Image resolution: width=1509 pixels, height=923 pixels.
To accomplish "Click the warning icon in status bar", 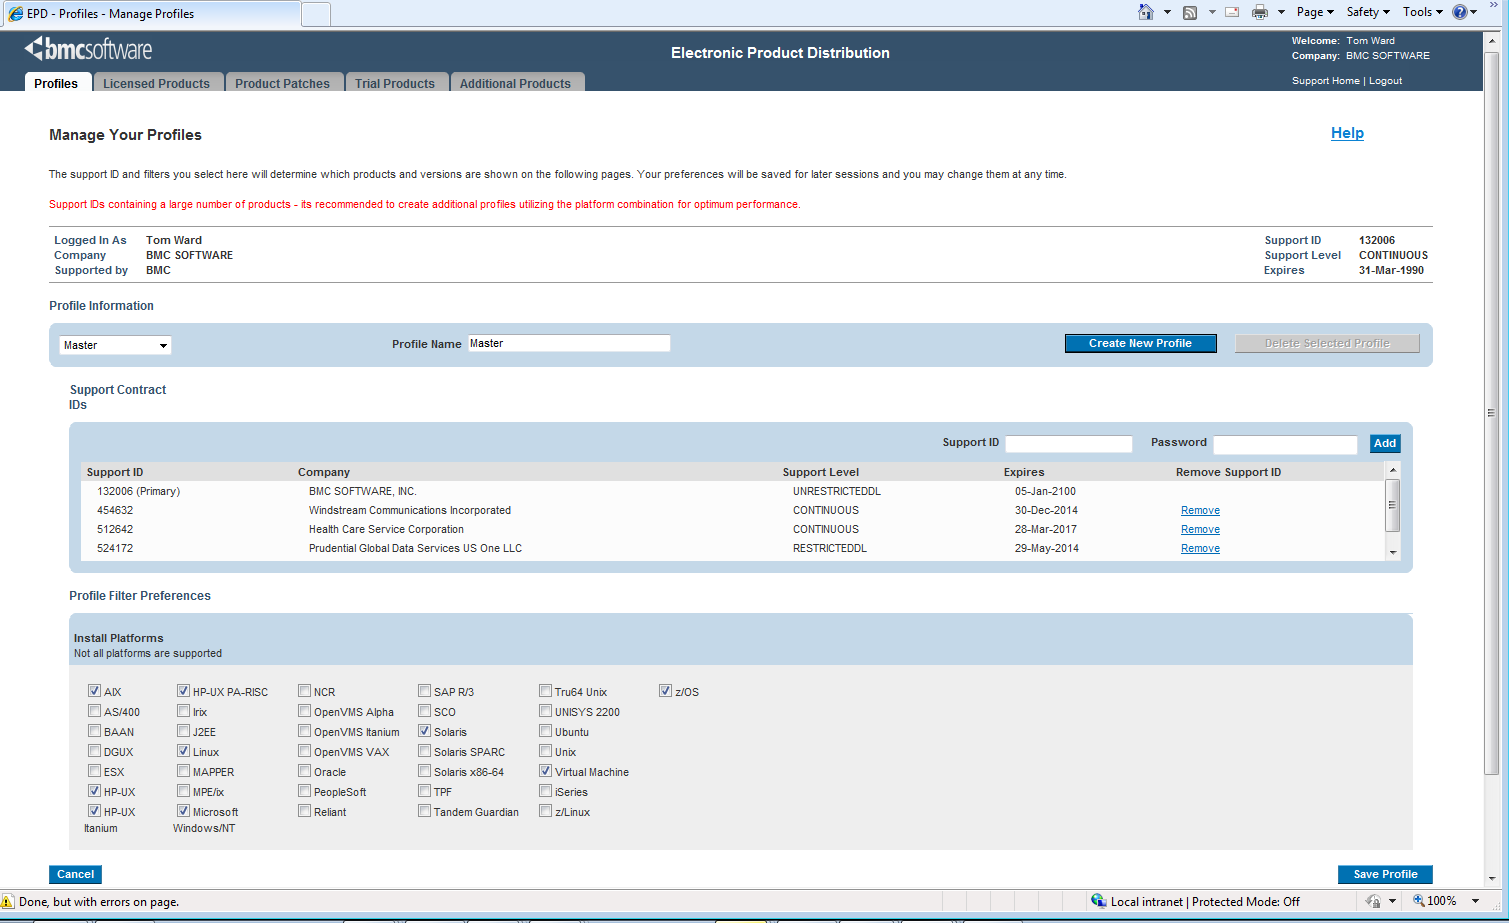I will [x=8, y=901].
